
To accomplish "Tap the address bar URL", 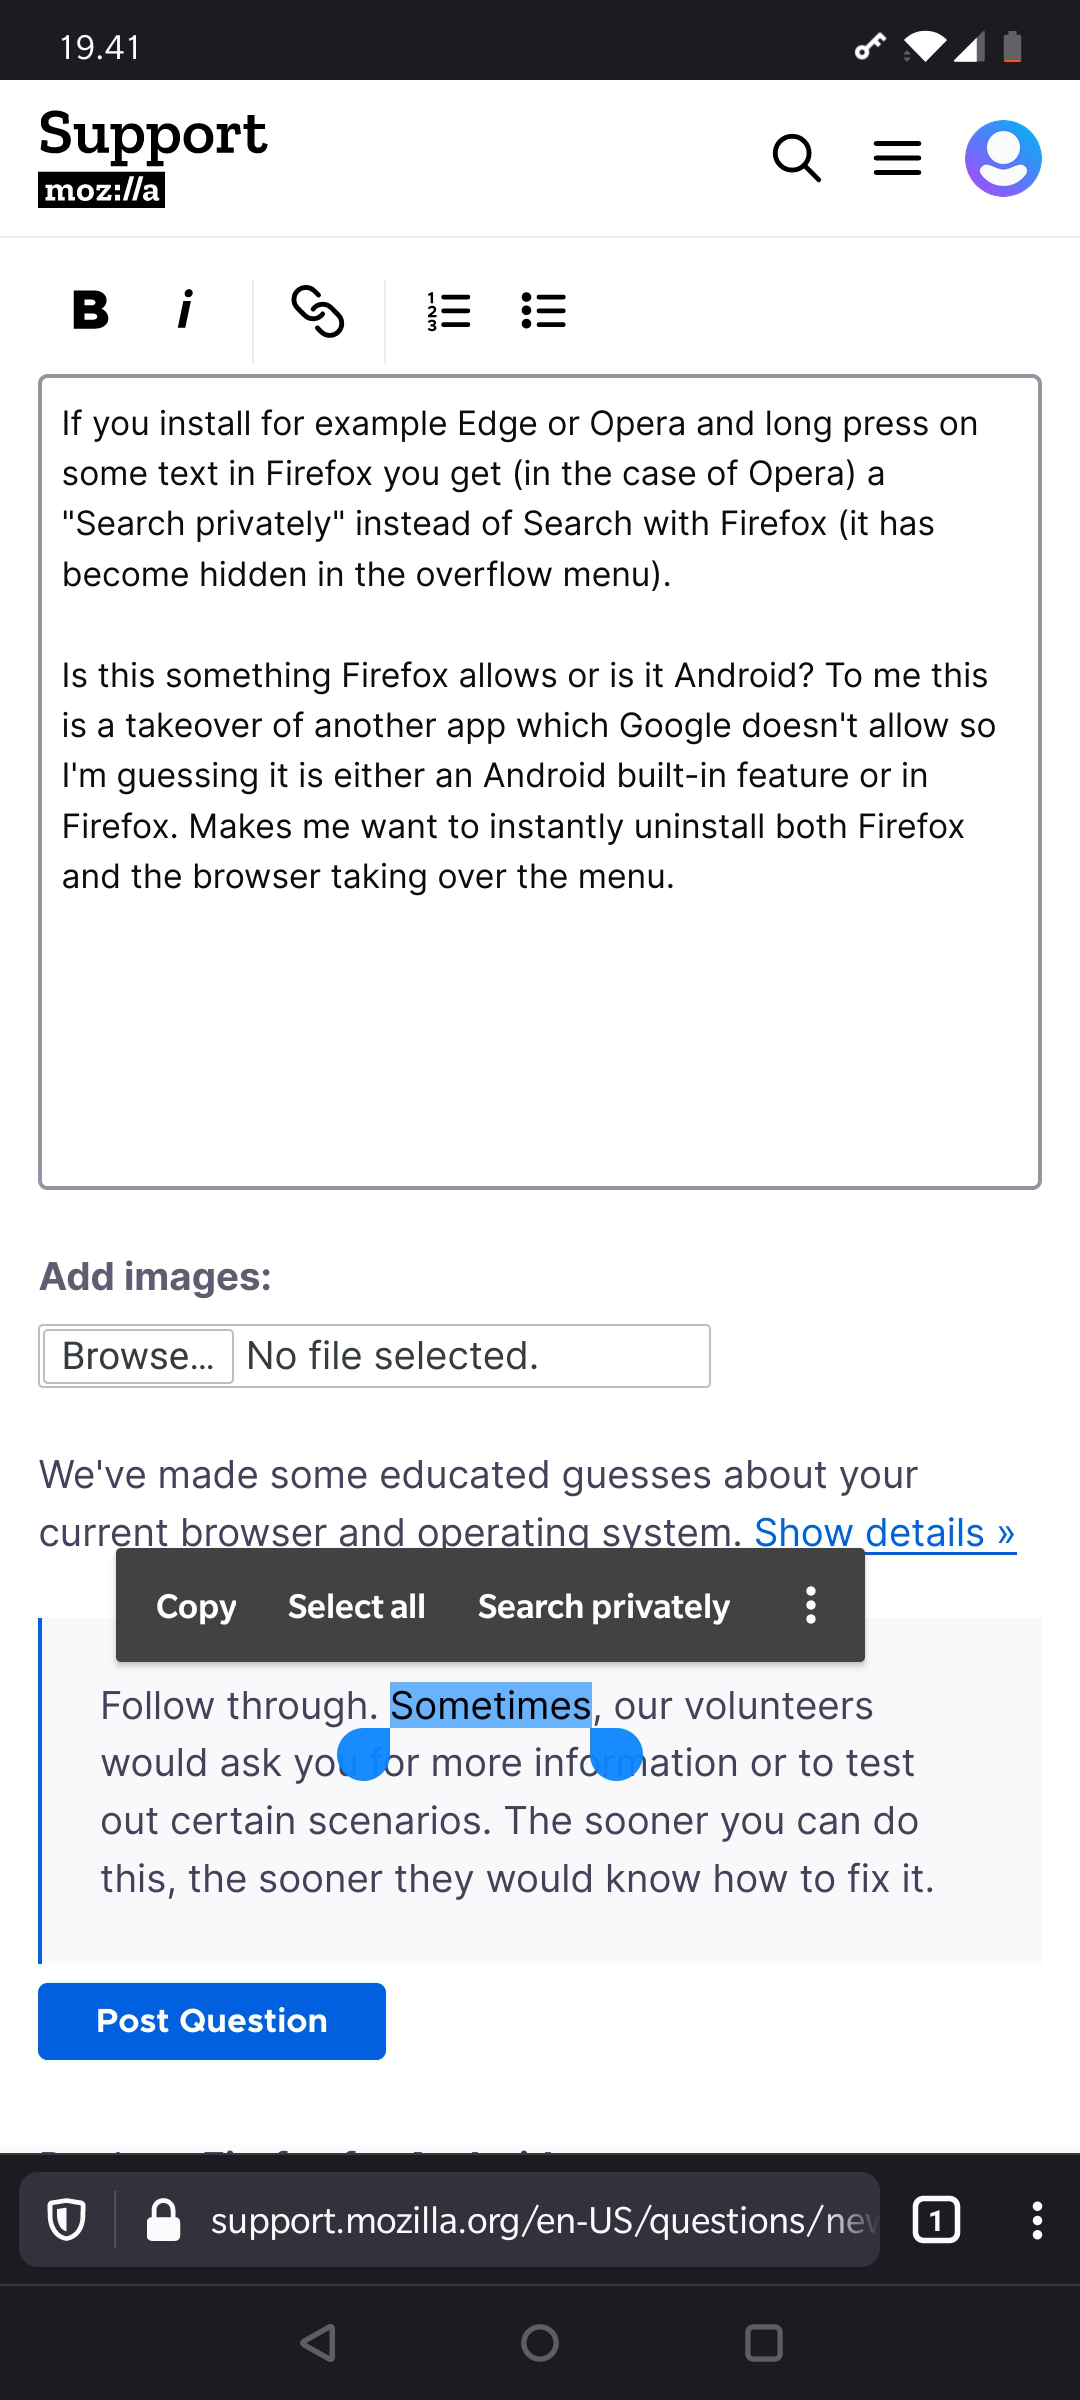I will [x=540, y=2221].
